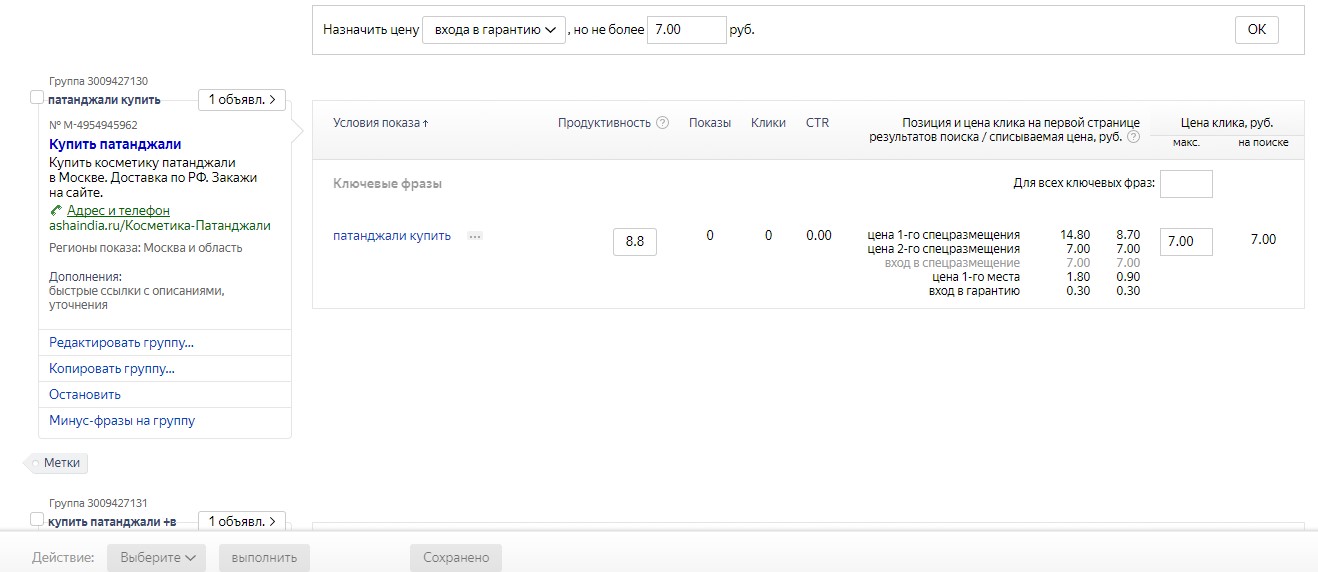This screenshot has width=1318, height=572.
Task: Click the Показы column header
Action: pyautogui.click(x=710, y=123)
